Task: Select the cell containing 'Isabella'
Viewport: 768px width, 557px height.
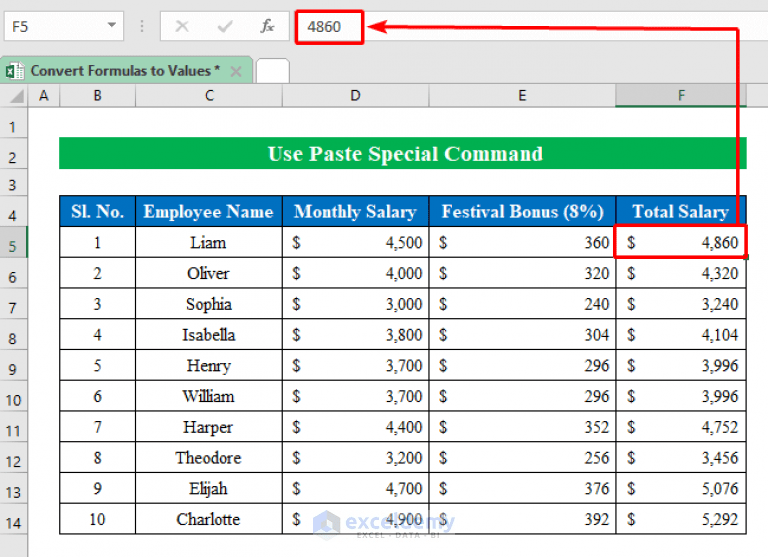Action: [209, 335]
